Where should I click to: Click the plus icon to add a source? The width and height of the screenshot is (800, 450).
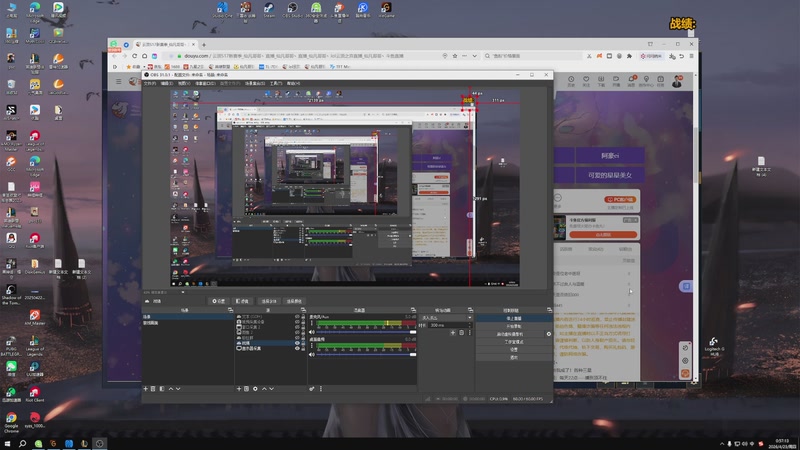click(x=240, y=388)
